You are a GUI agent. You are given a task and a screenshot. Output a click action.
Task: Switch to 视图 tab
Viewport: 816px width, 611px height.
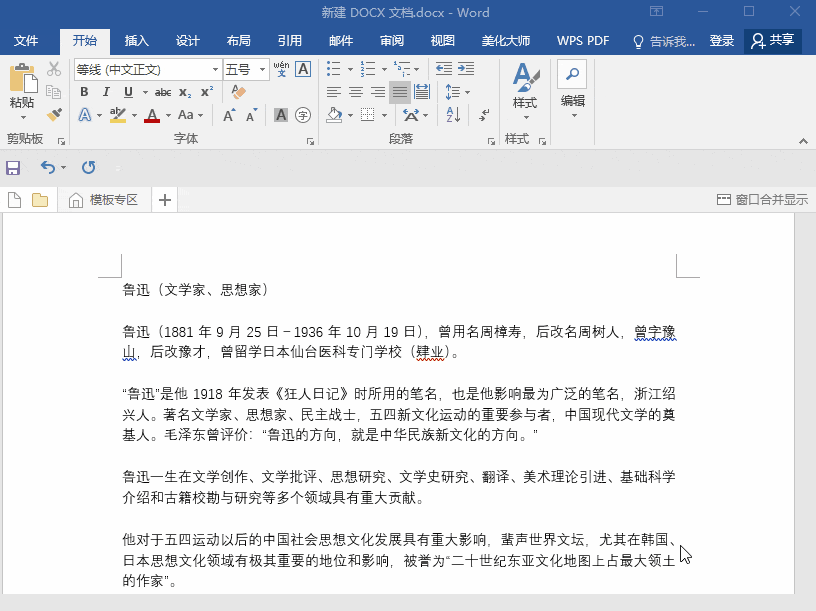442,41
